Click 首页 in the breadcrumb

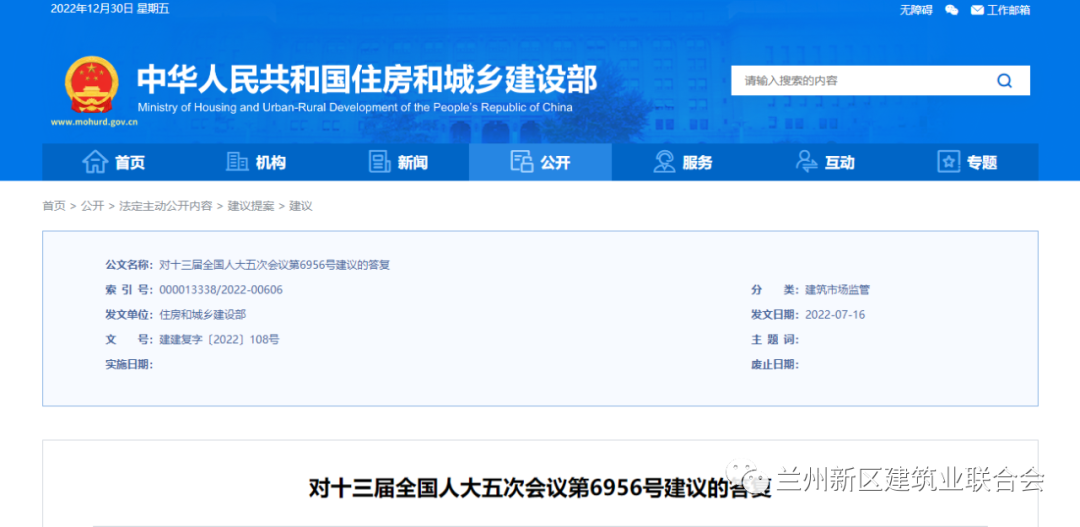click(x=54, y=206)
